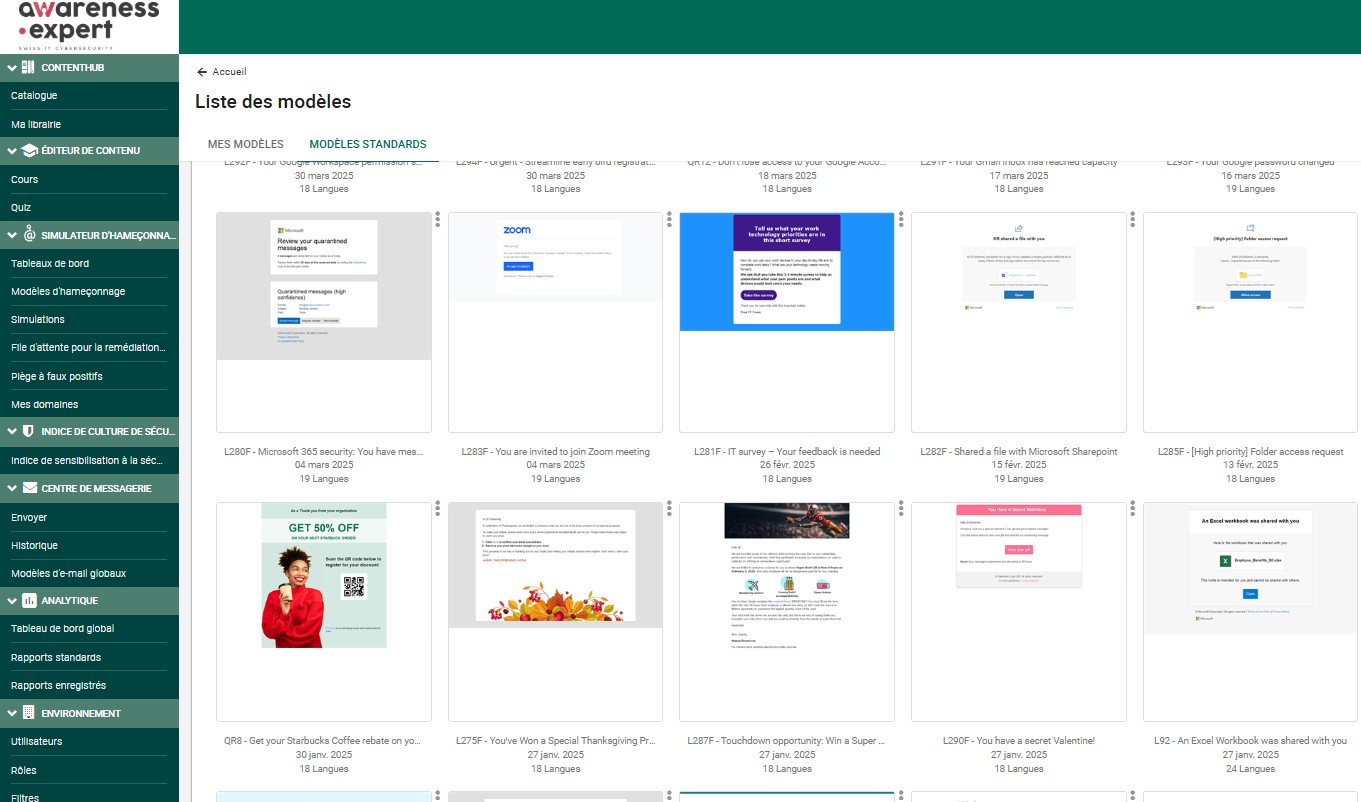Open Historique in the sidebar
Image resolution: width=1361 pixels, height=802 pixels.
34,546
